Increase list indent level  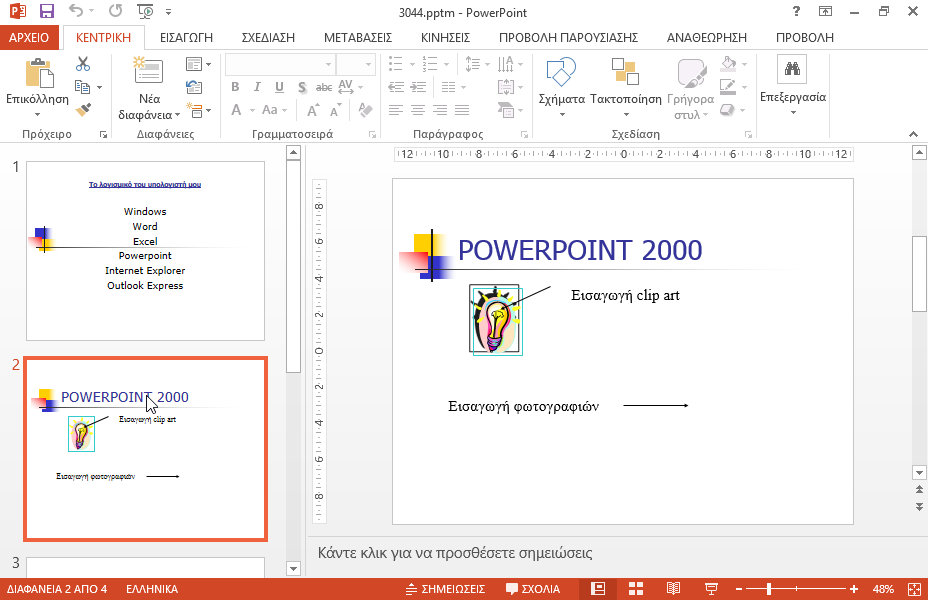point(418,88)
